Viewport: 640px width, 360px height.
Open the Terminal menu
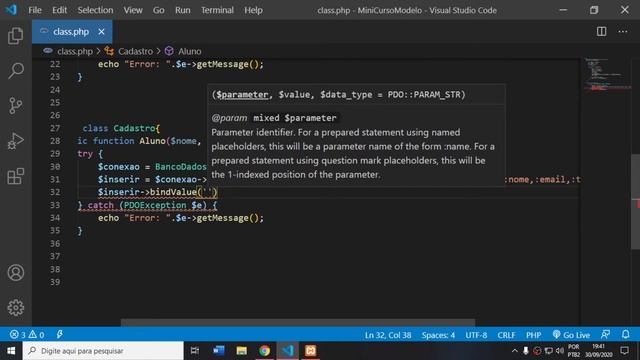point(217,10)
